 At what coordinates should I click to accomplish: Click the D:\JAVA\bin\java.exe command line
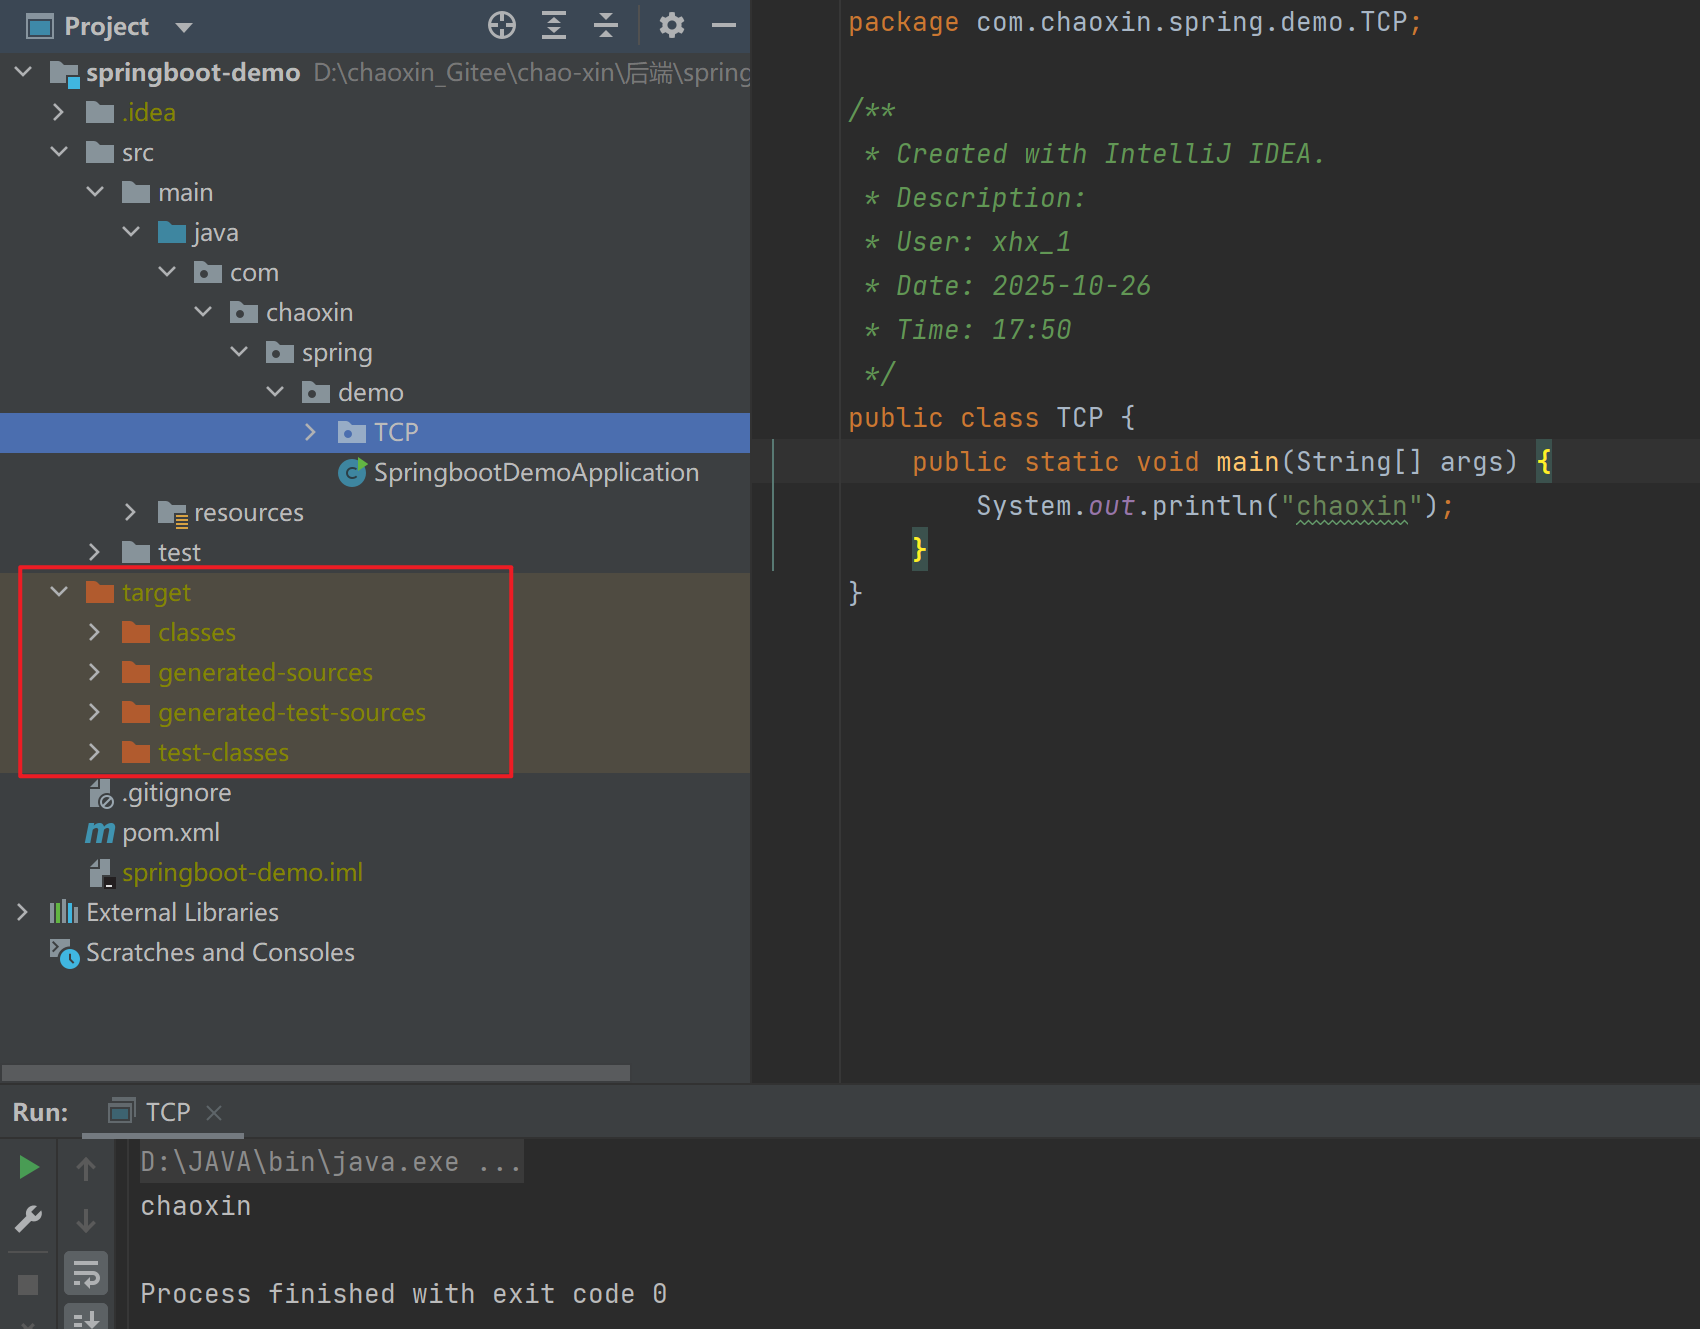click(x=330, y=1162)
